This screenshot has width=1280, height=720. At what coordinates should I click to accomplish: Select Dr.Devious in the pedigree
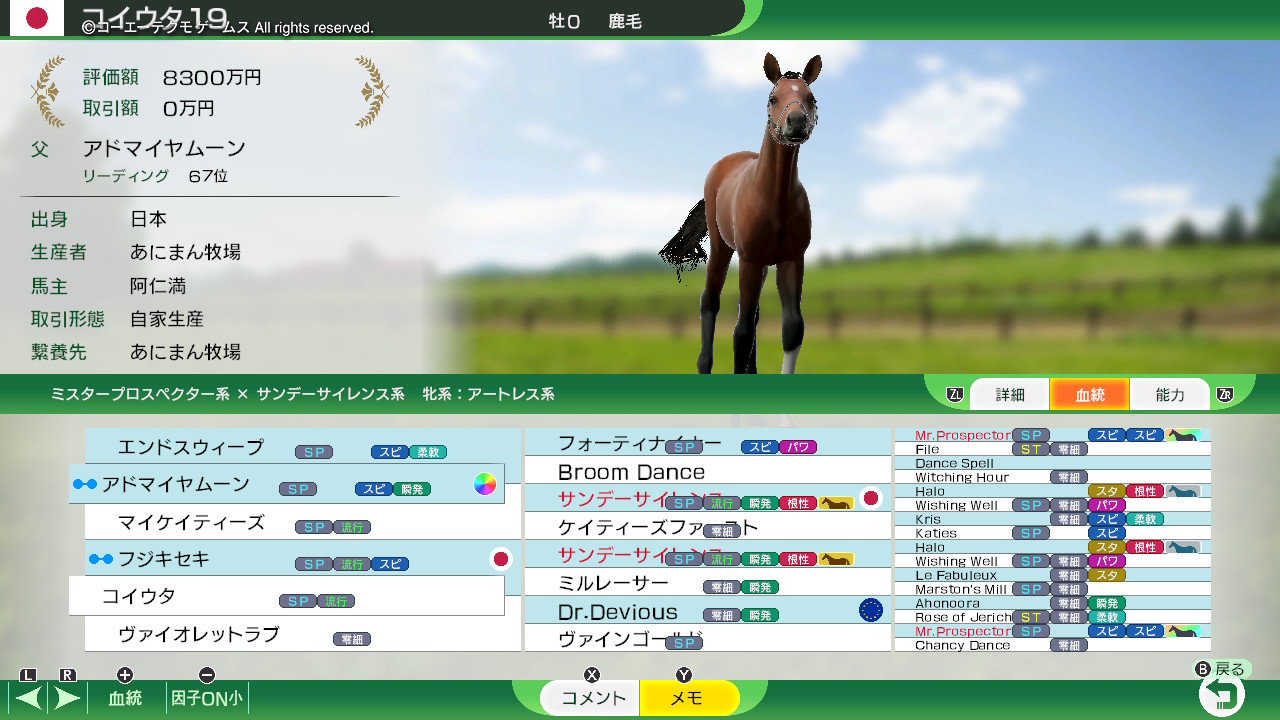coord(708,611)
